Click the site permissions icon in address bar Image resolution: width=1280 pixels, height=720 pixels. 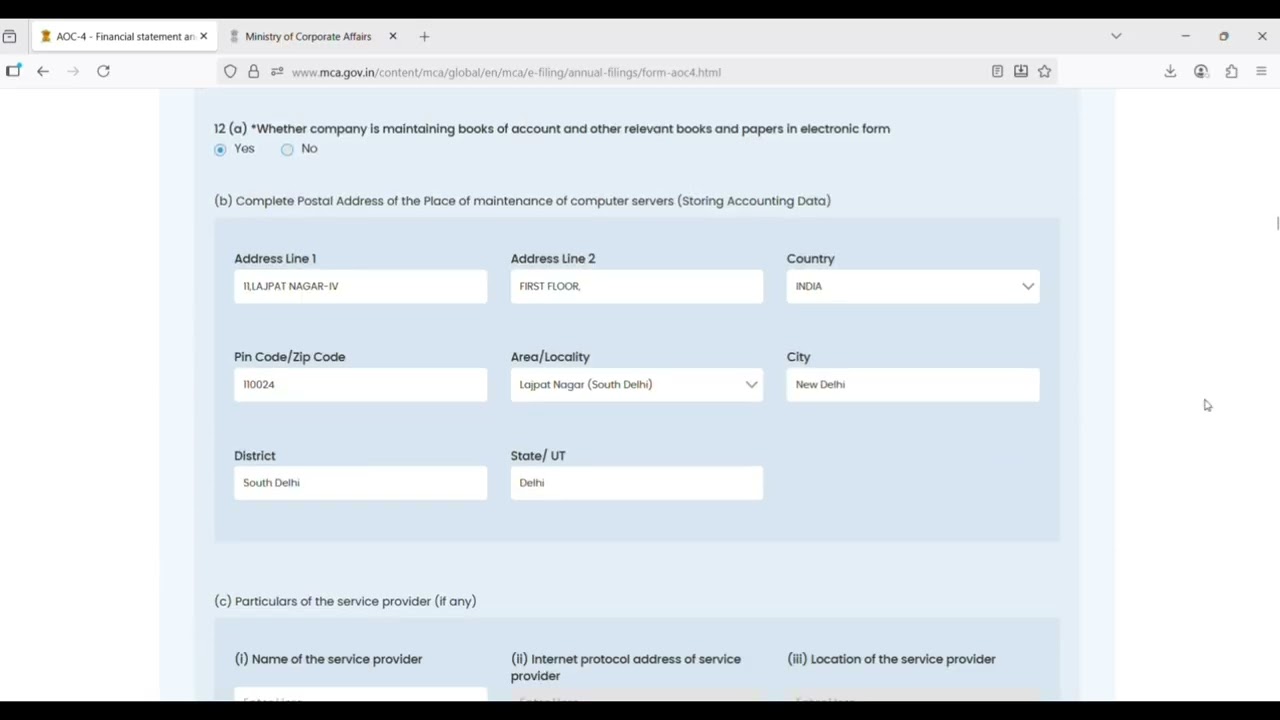[x=277, y=72]
